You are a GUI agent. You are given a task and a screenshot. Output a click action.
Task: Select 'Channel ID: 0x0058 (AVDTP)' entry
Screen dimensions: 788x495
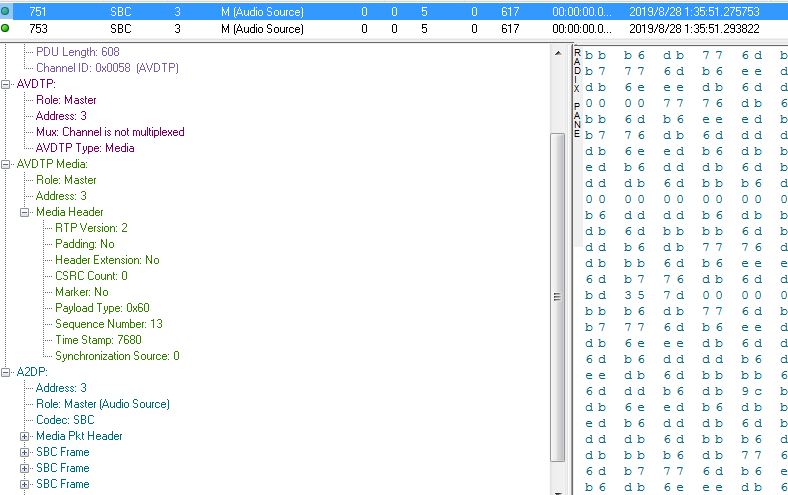(x=108, y=68)
